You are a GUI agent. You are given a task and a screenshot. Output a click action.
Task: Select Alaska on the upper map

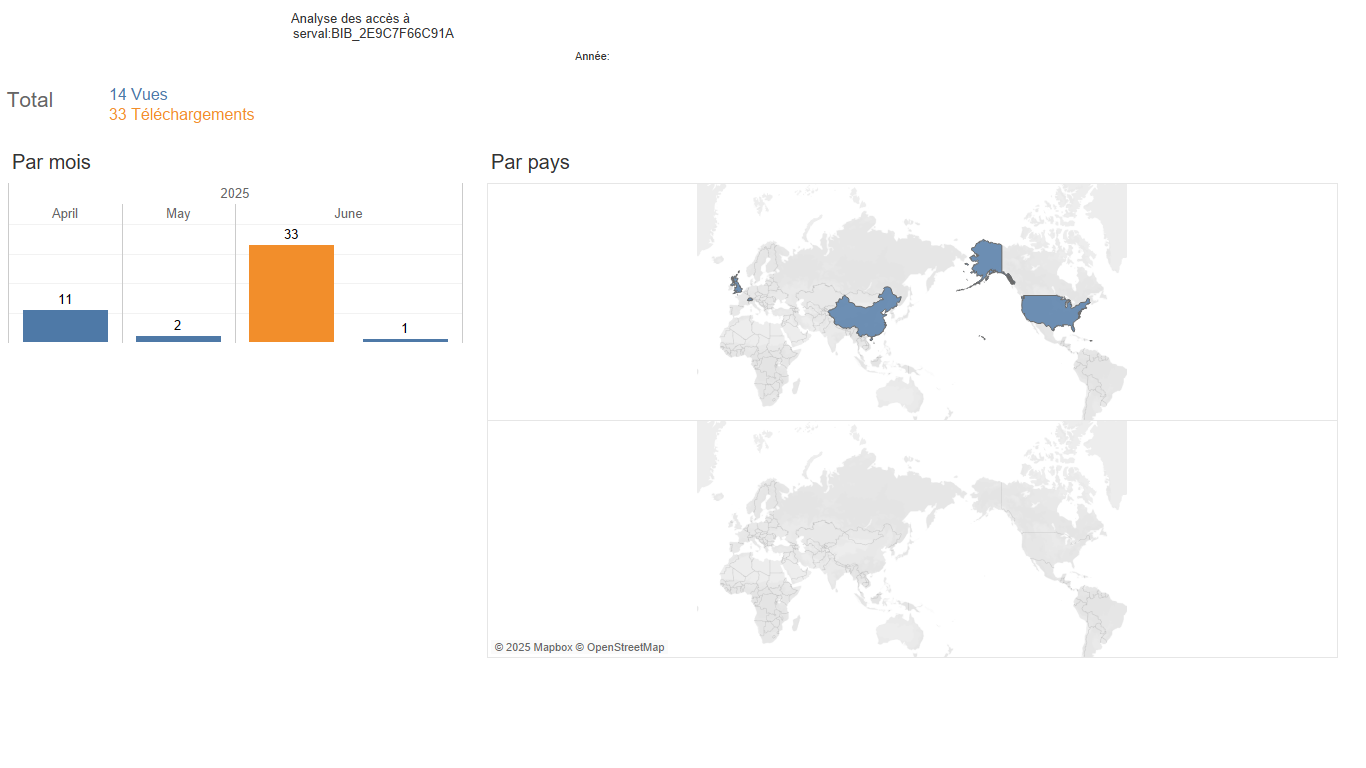986,260
